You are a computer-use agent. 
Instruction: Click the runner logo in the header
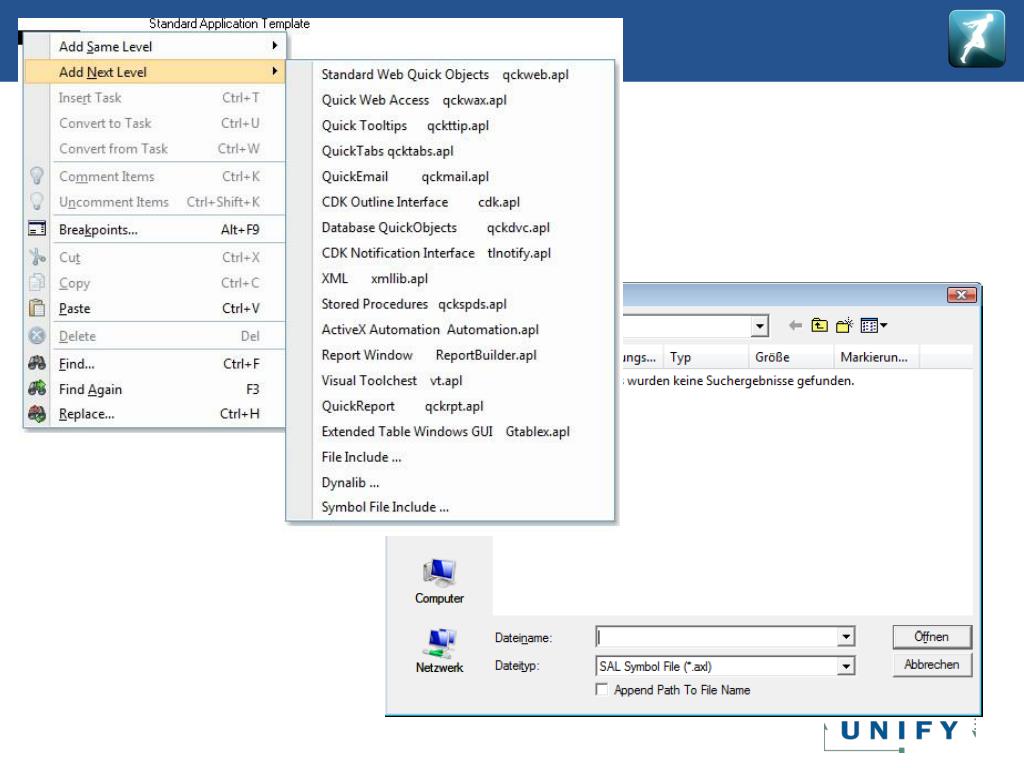pos(976,39)
